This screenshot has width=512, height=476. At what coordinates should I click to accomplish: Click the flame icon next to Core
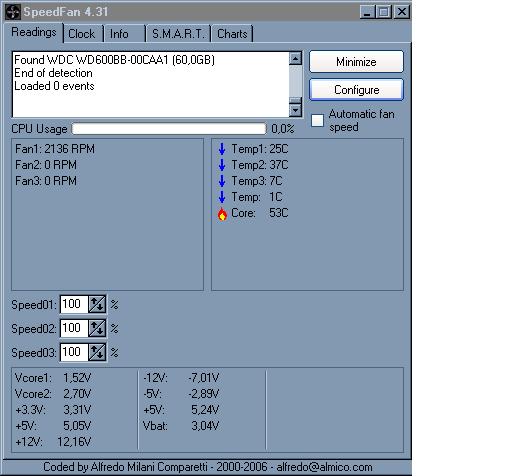(x=222, y=214)
